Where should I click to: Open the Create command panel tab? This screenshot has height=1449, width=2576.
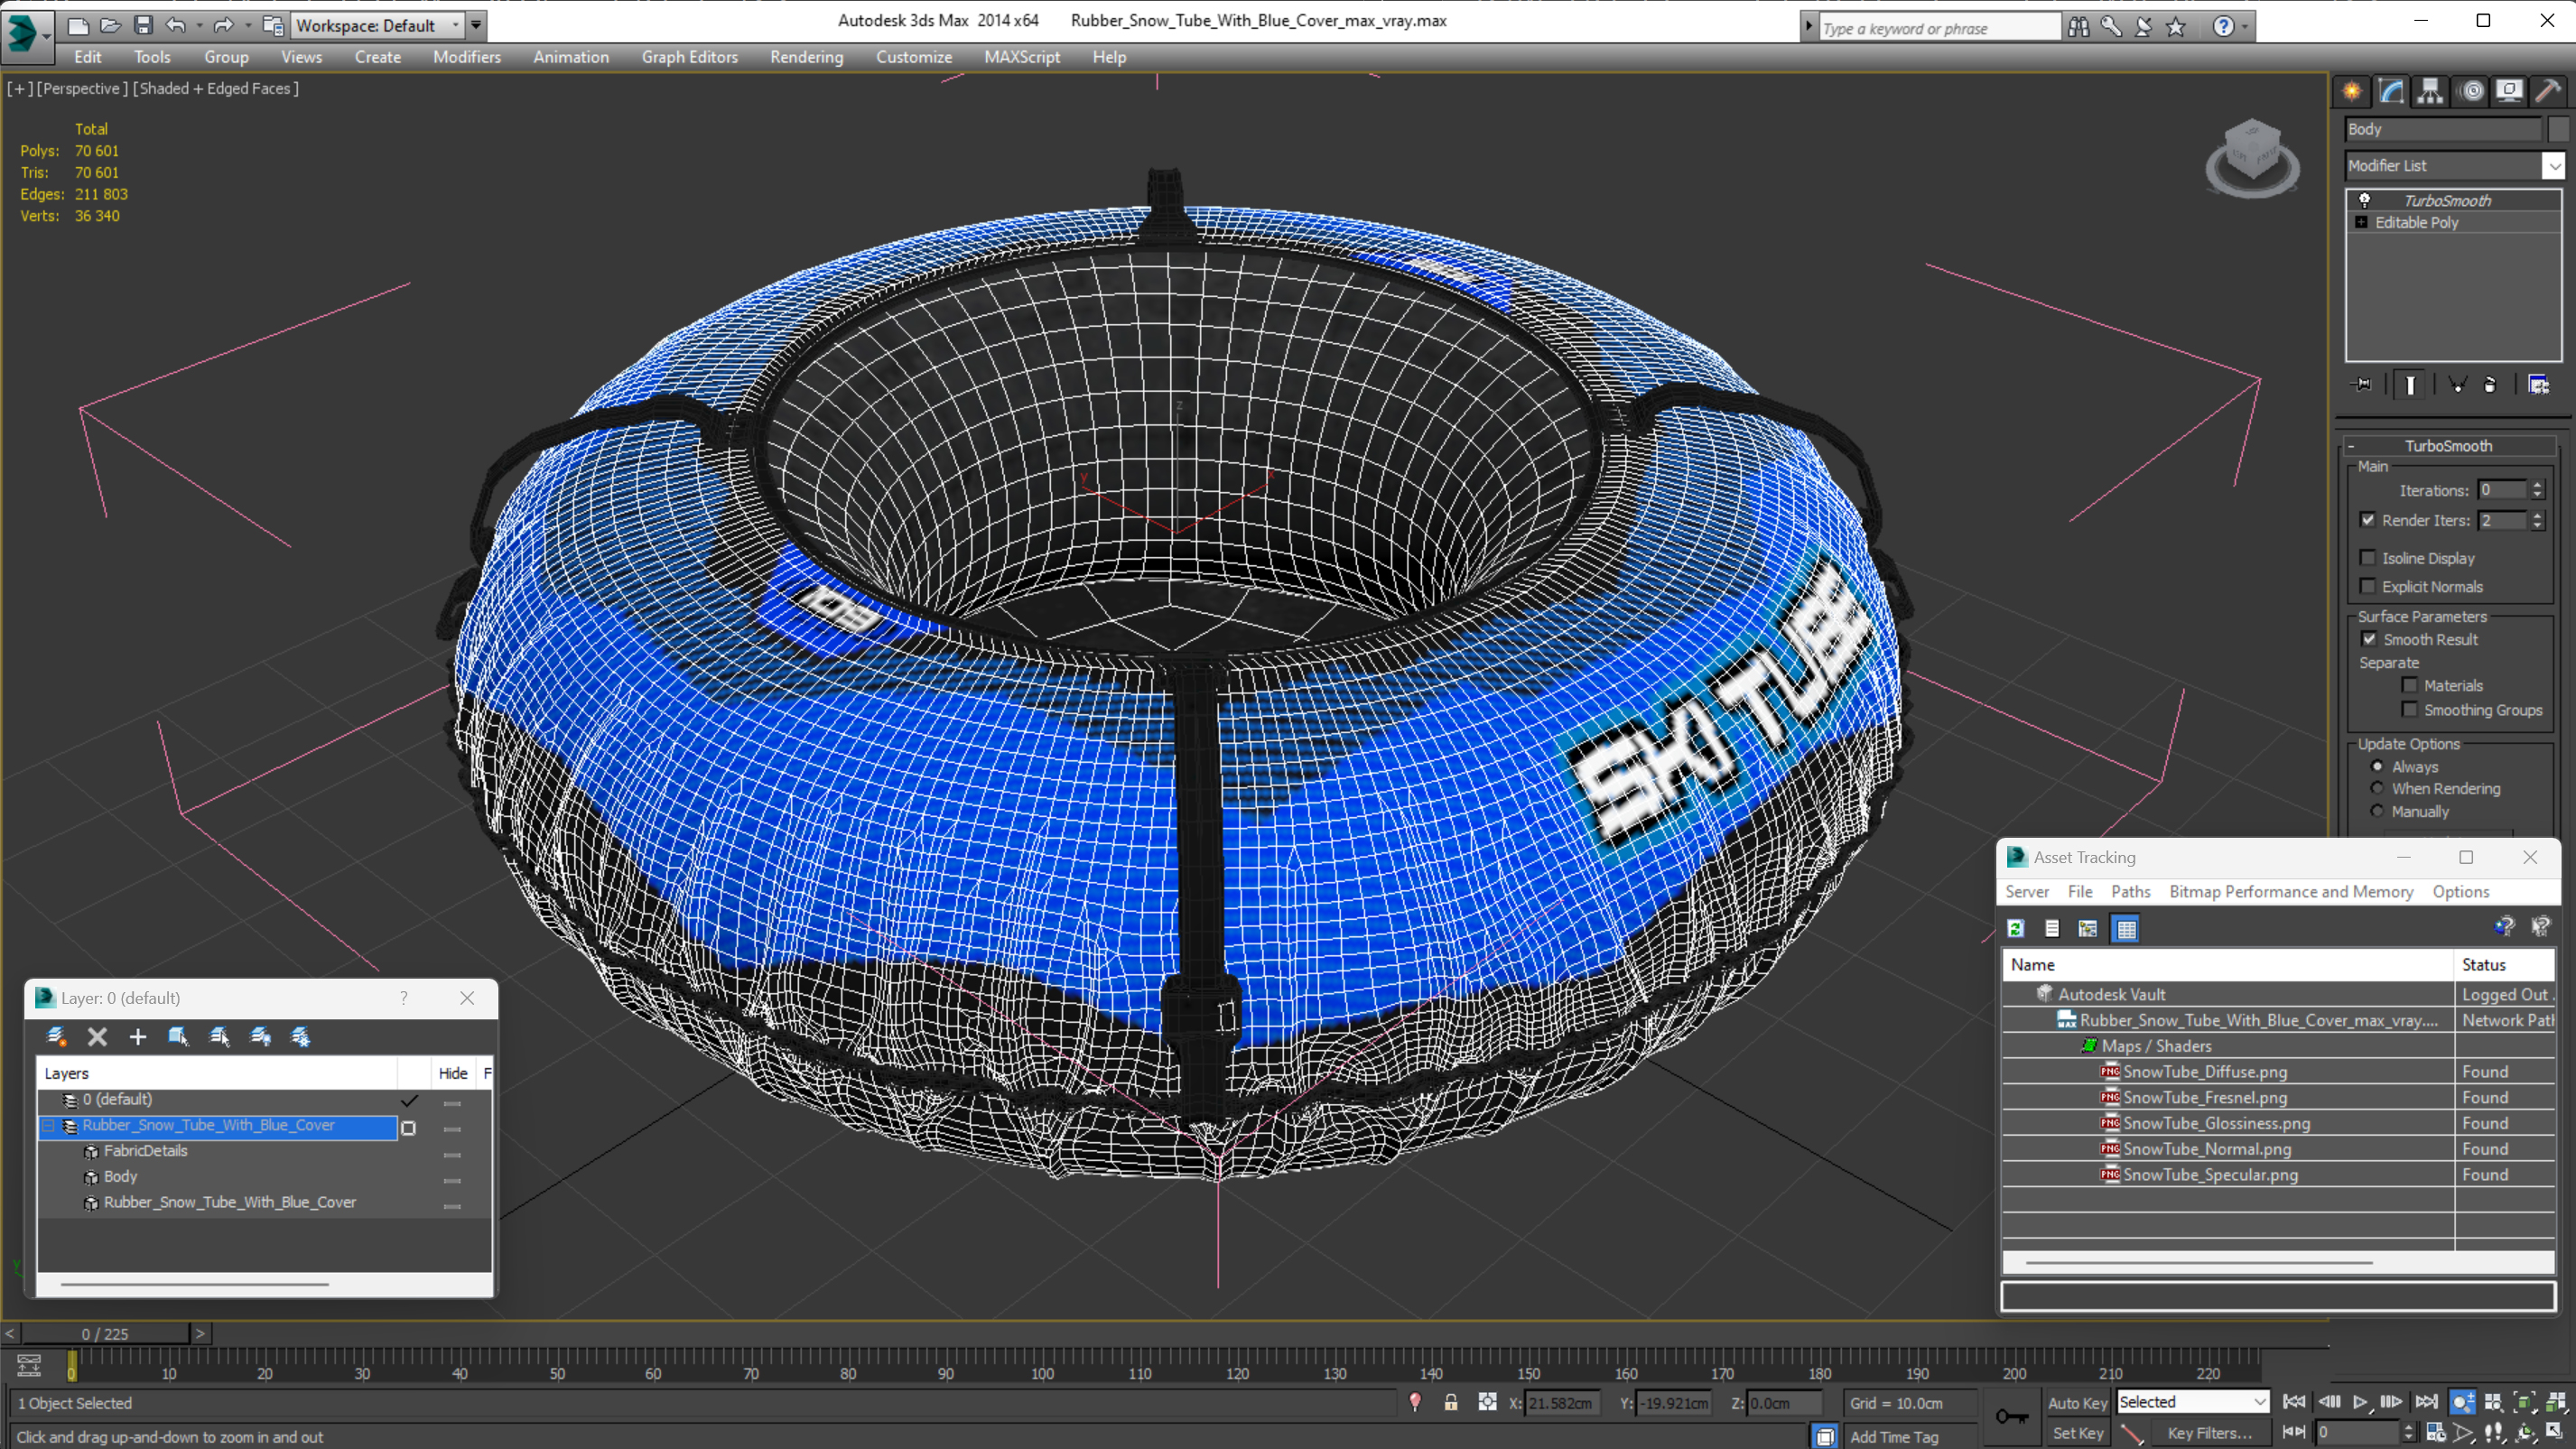(2352, 91)
